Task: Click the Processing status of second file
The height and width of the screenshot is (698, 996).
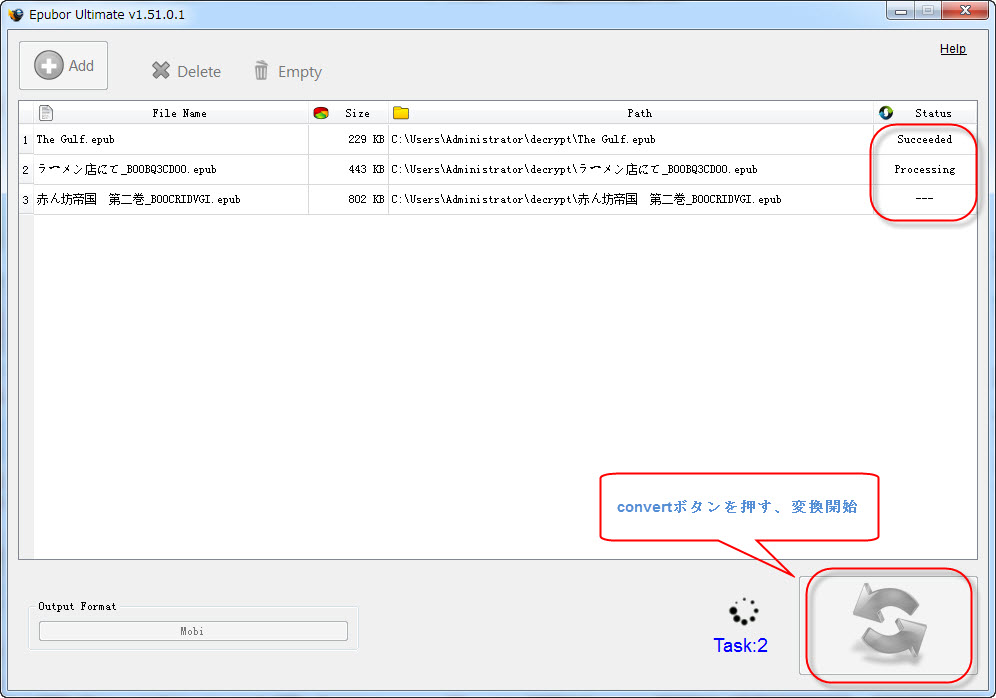Action: 924,170
